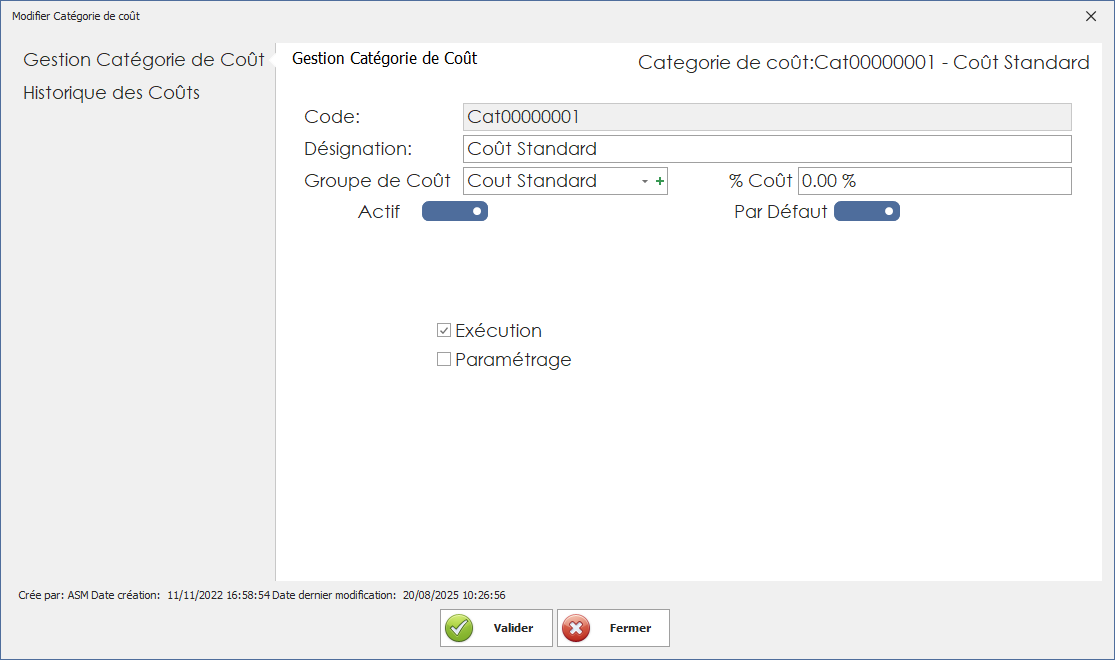Viewport: 1115px width, 660px height.
Task: Click the green check icon on Valider
Action: click(x=459, y=628)
